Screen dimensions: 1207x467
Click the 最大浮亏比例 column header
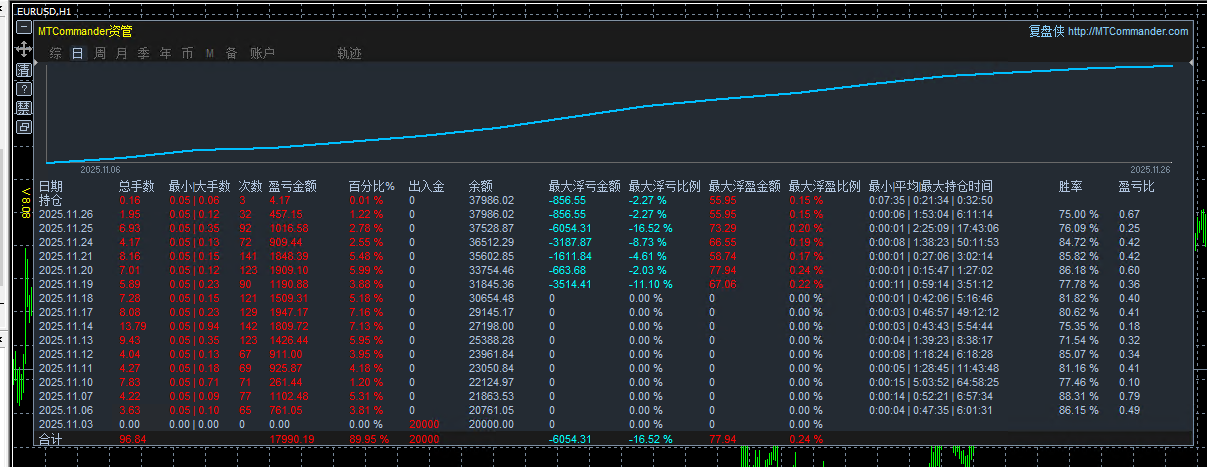[665, 186]
